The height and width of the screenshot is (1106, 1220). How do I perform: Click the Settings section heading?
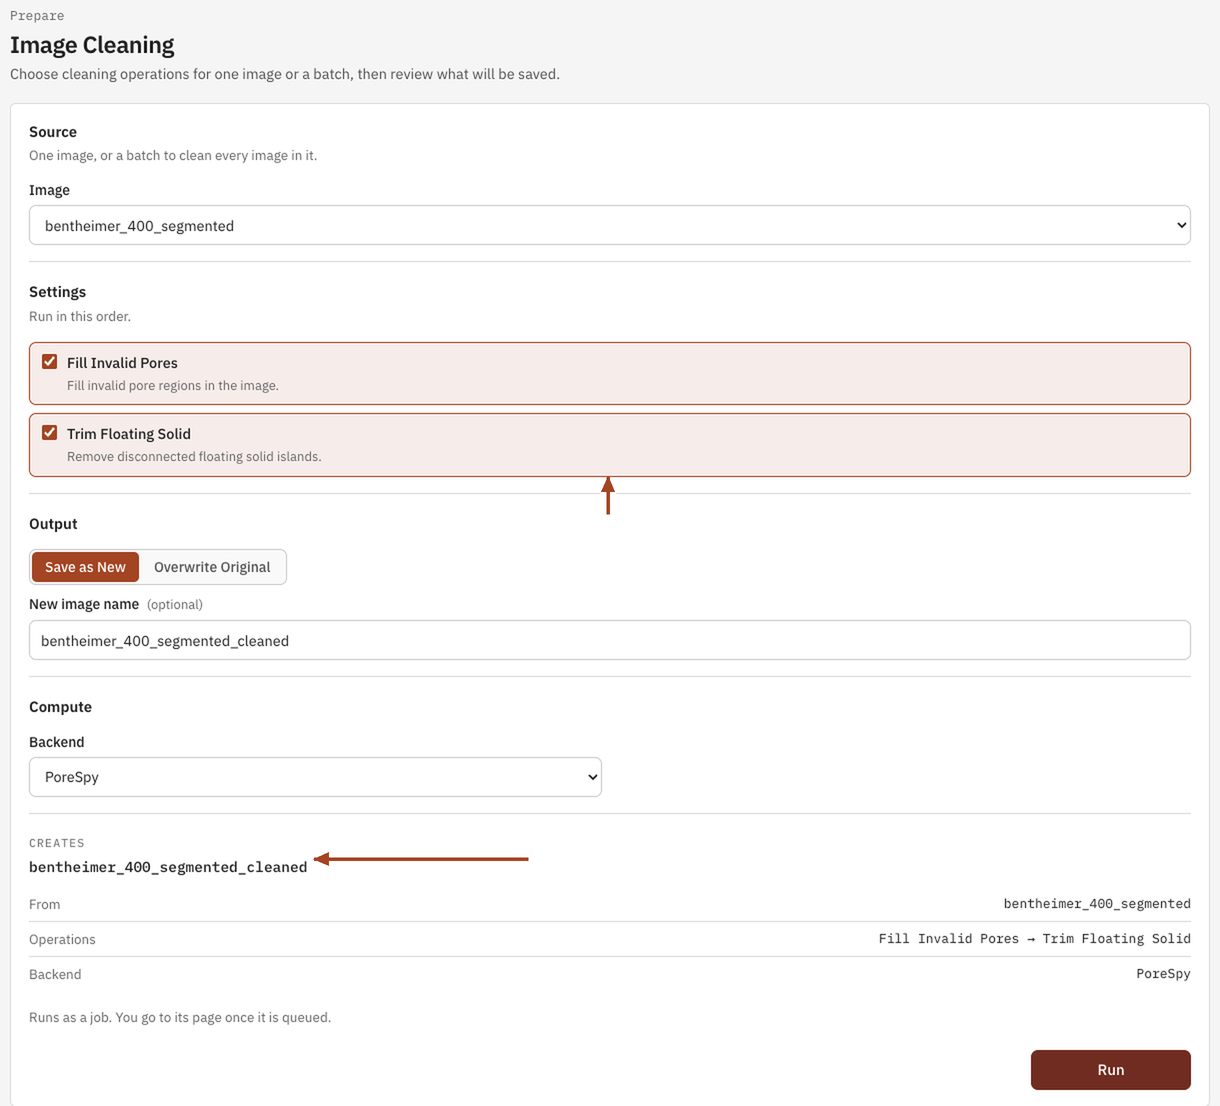click(57, 292)
